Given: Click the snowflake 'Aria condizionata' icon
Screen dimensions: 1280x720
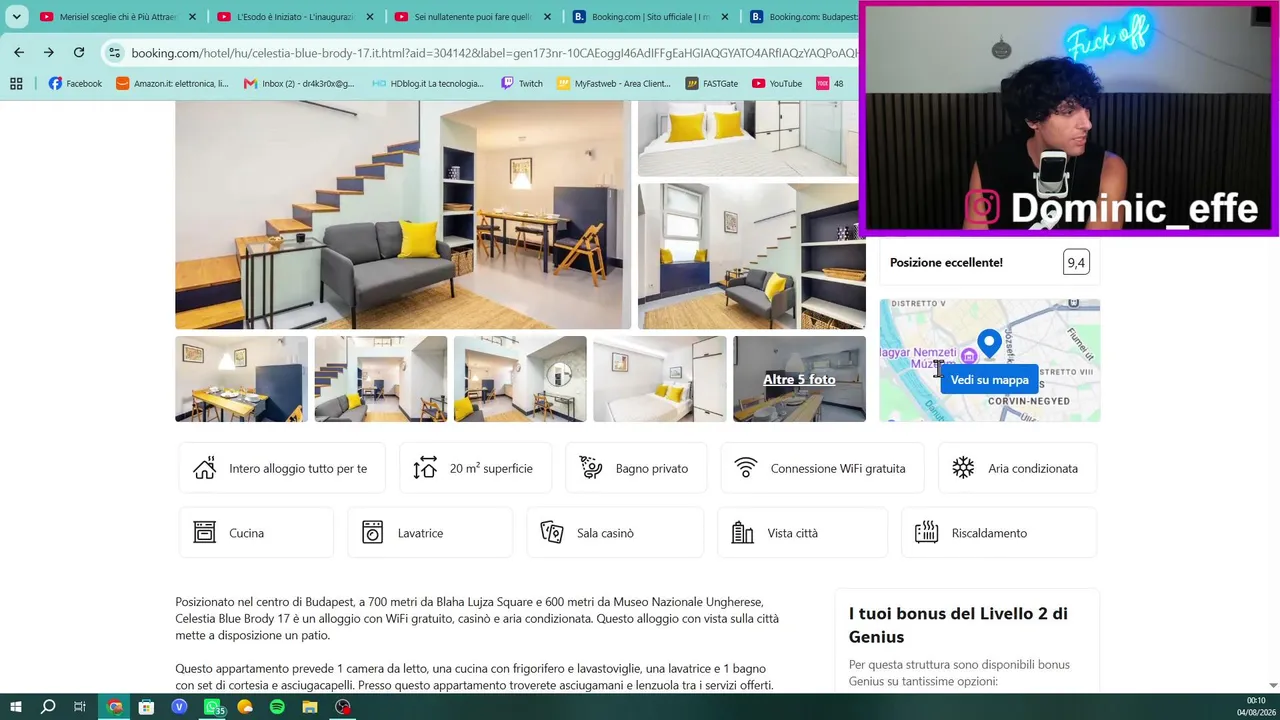Looking at the screenshot, I should [x=963, y=468].
